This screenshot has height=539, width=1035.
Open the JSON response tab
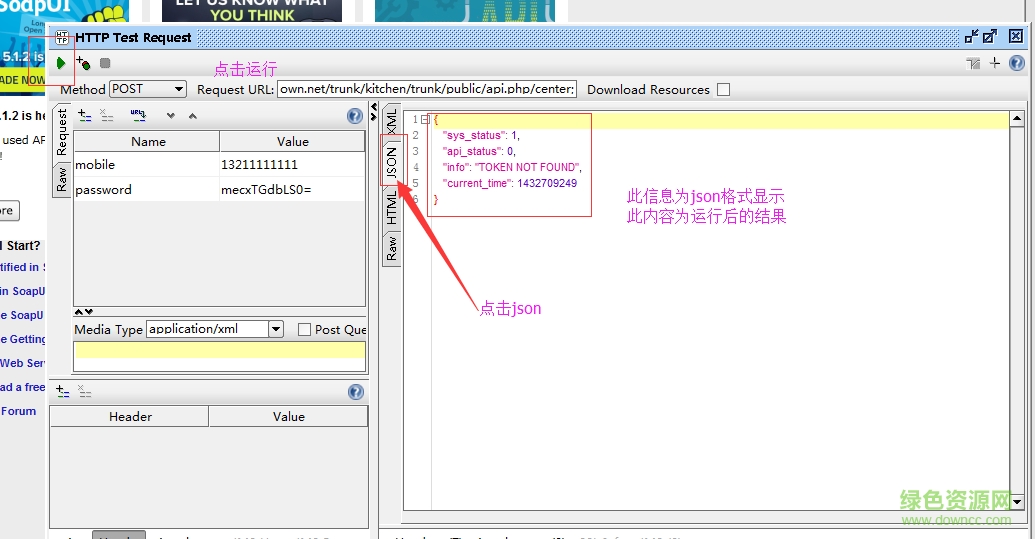point(391,162)
